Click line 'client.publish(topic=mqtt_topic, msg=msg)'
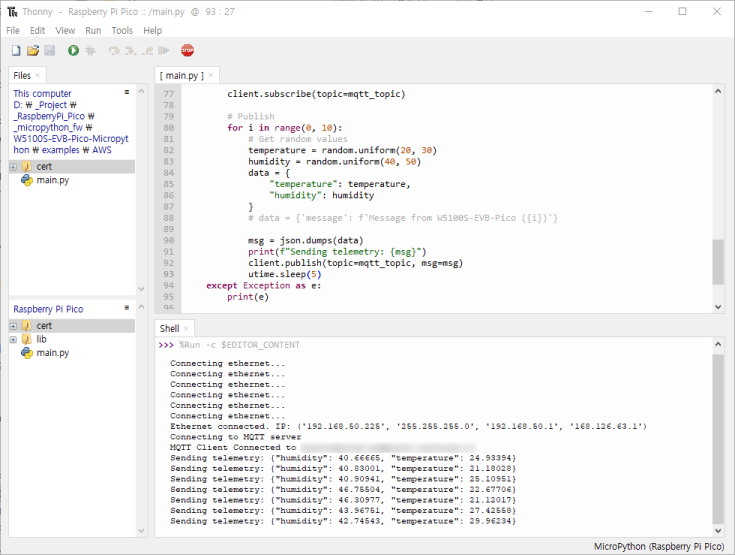This screenshot has height=555, width=735. tap(355, 263)
